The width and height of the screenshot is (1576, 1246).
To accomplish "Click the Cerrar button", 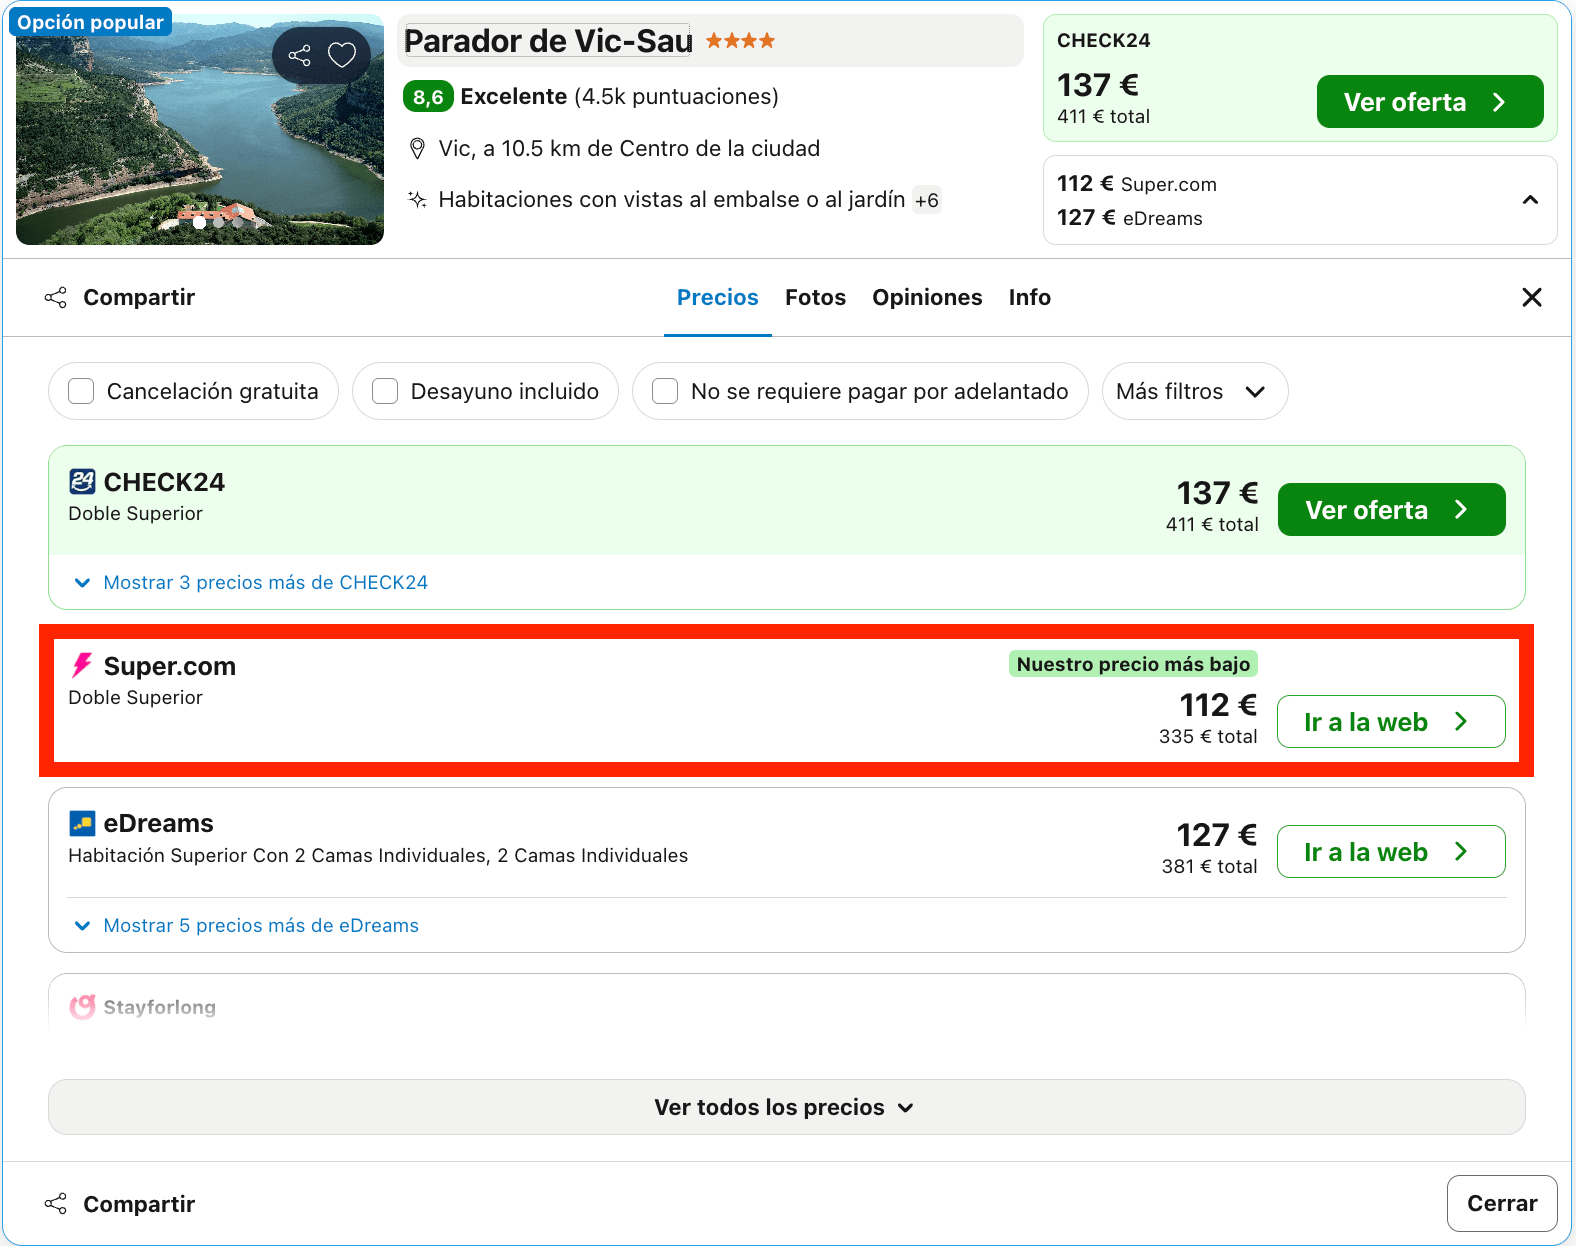I will (1502, 1204).
